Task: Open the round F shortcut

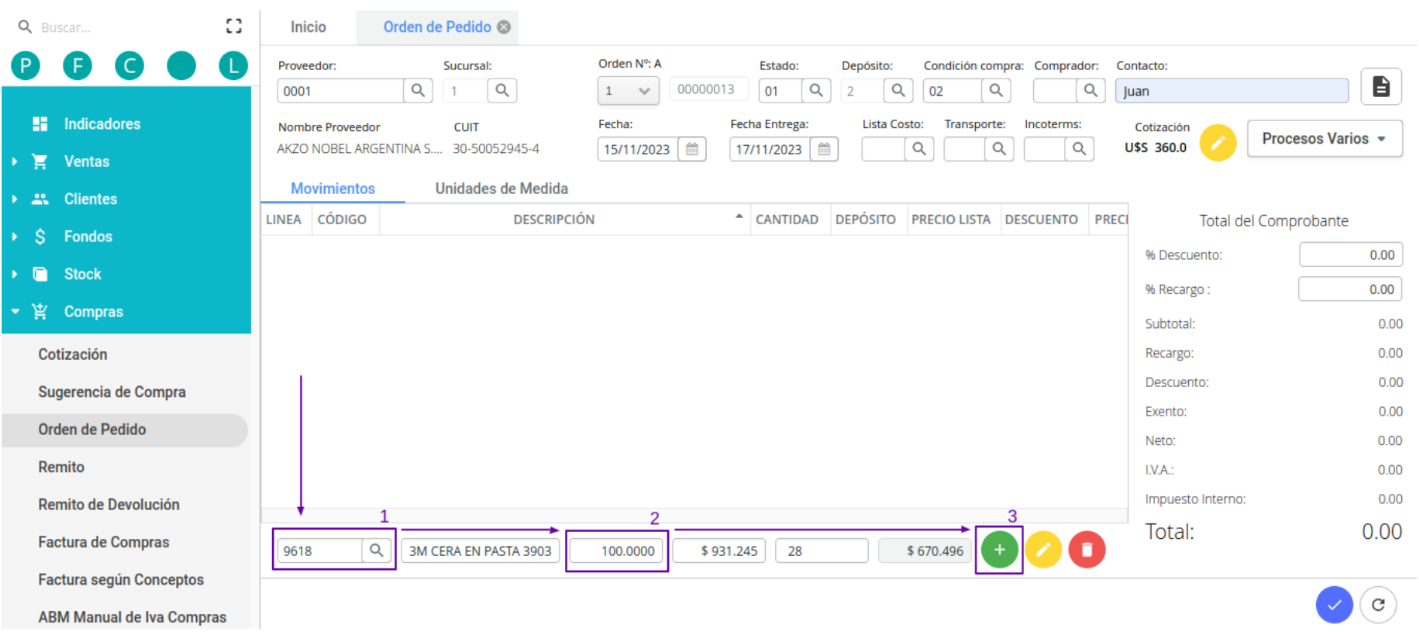Action: (x=77, y=66)
